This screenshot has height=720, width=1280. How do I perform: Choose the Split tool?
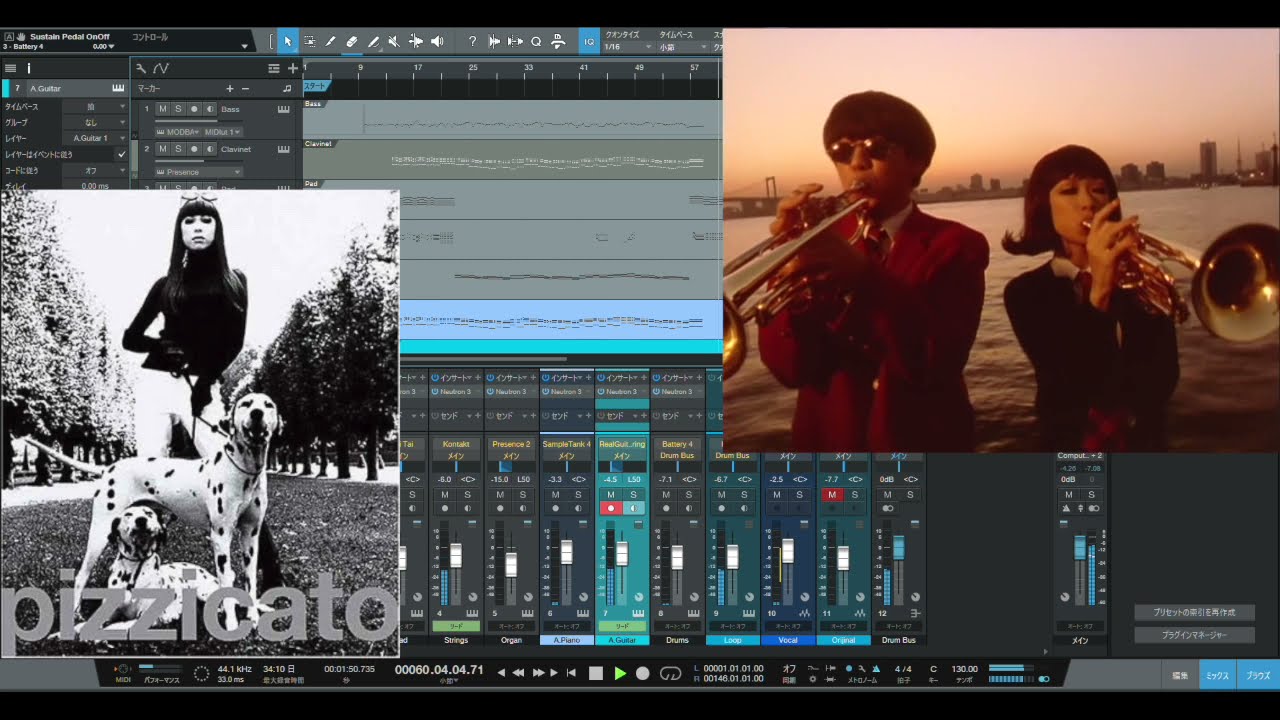330,41
